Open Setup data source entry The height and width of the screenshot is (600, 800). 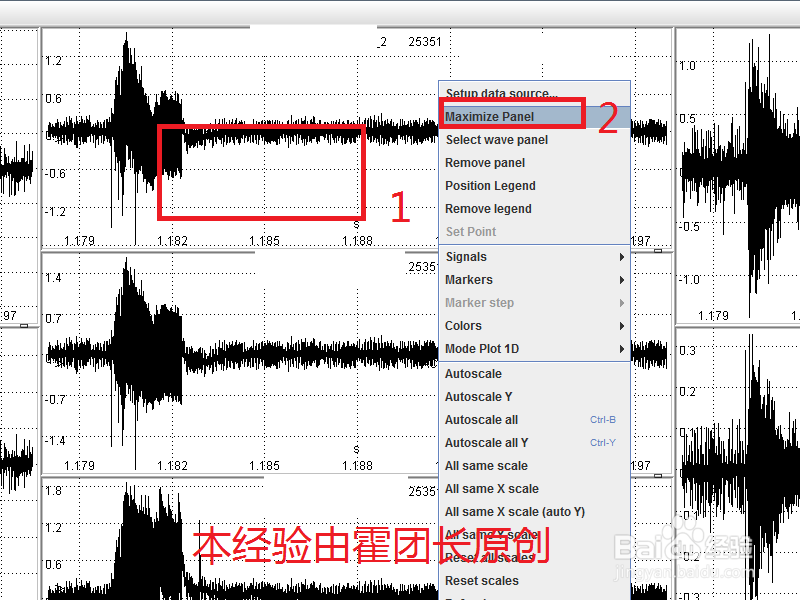(534, 94)
